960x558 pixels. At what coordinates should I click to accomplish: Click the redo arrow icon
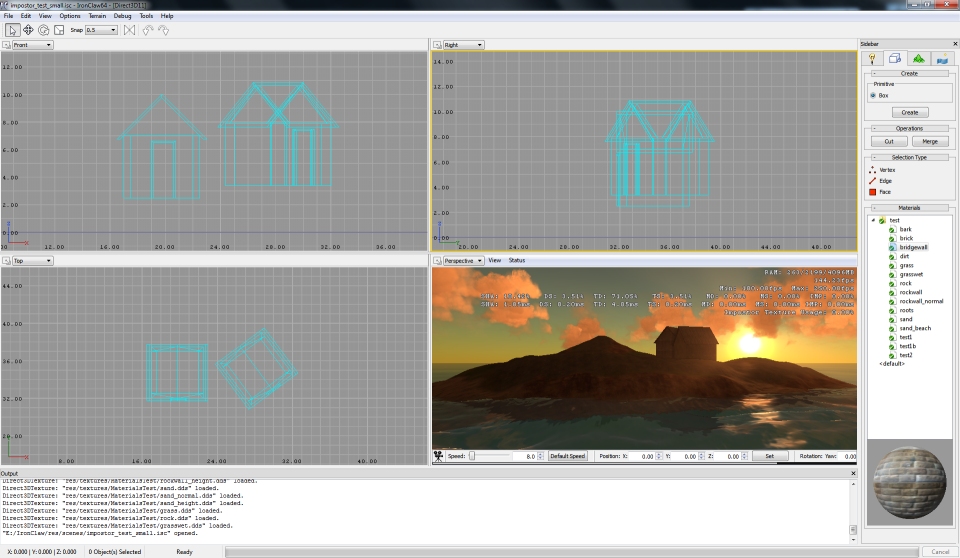tap(163, 30)
